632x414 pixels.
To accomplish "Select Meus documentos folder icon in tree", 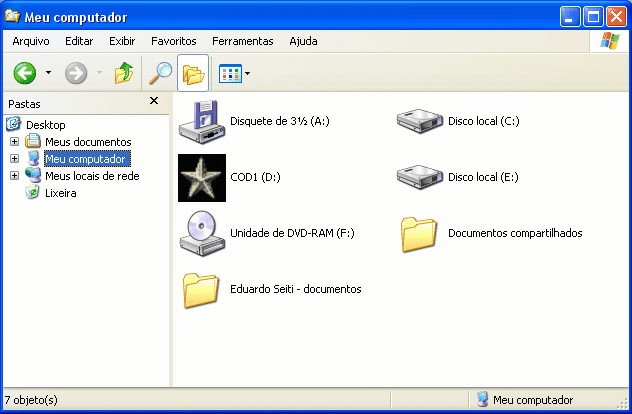I will tap(33, 141).
